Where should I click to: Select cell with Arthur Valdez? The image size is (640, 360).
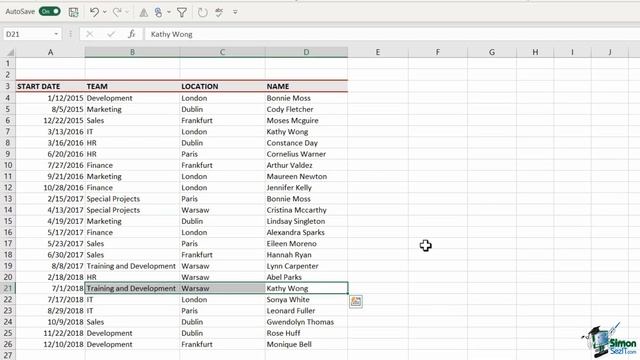tap(307, 165)
